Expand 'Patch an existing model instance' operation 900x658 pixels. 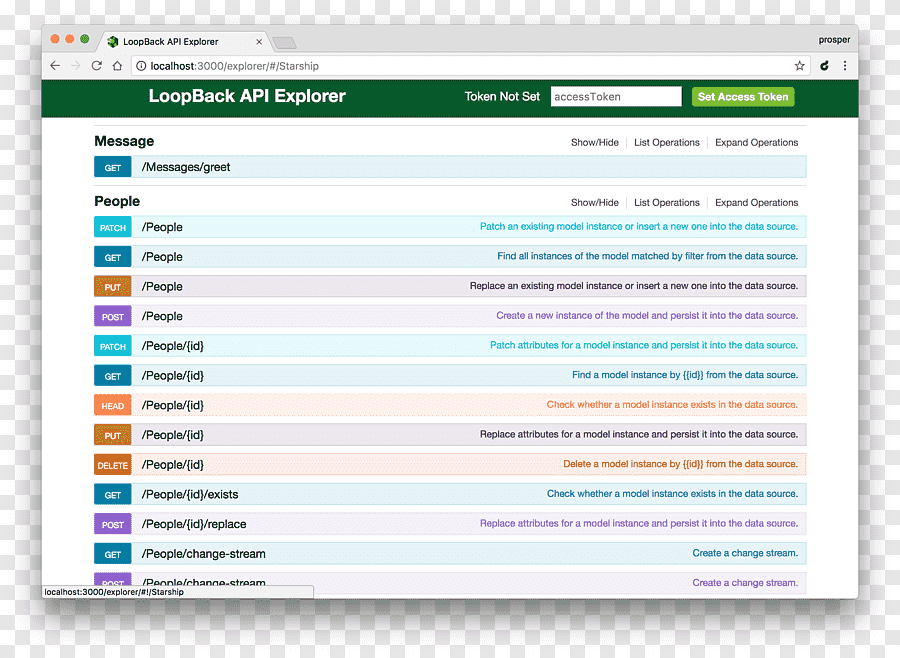pyautogui.click(x=639, y=226)
